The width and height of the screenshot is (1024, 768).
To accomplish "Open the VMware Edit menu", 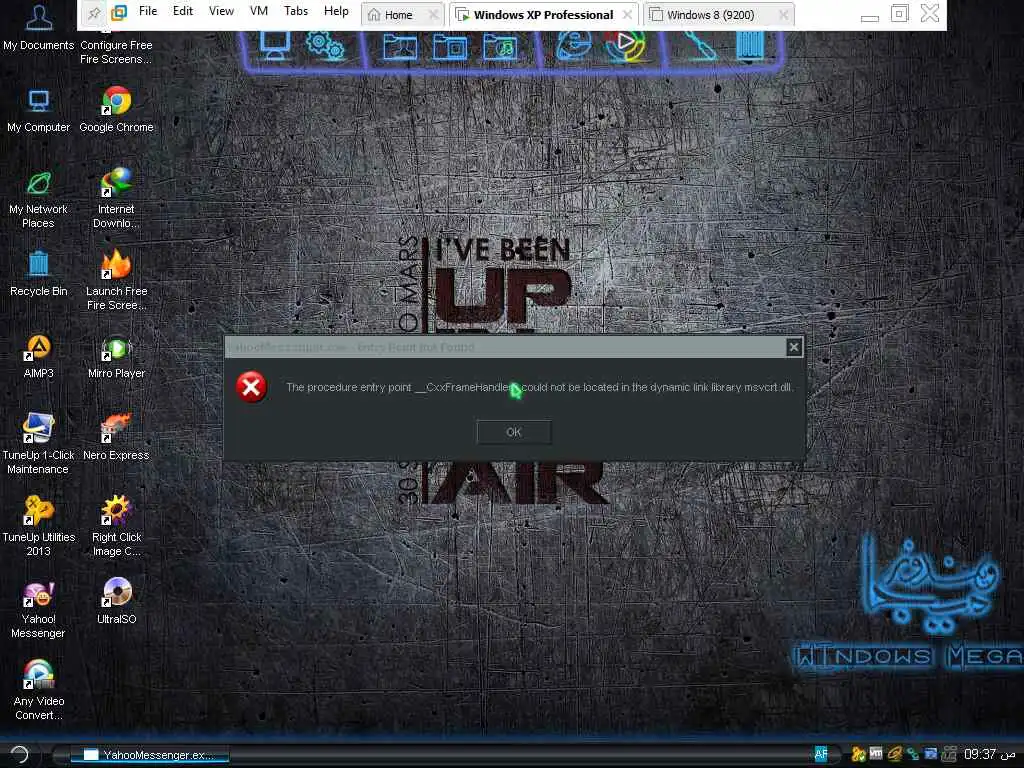I will coord(183,11).
